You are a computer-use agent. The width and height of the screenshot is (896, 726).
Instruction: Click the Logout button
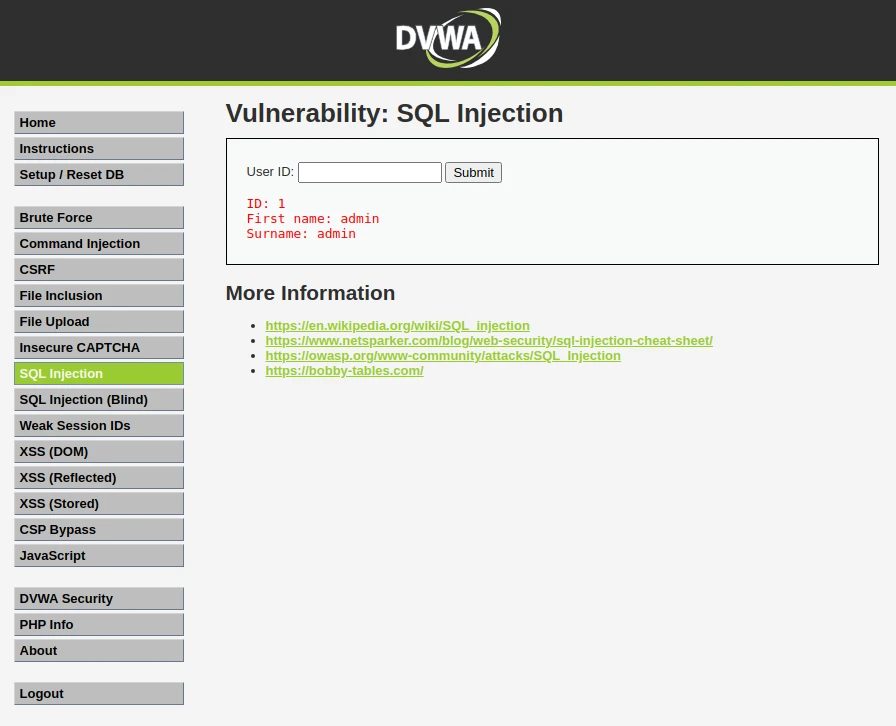98,693
